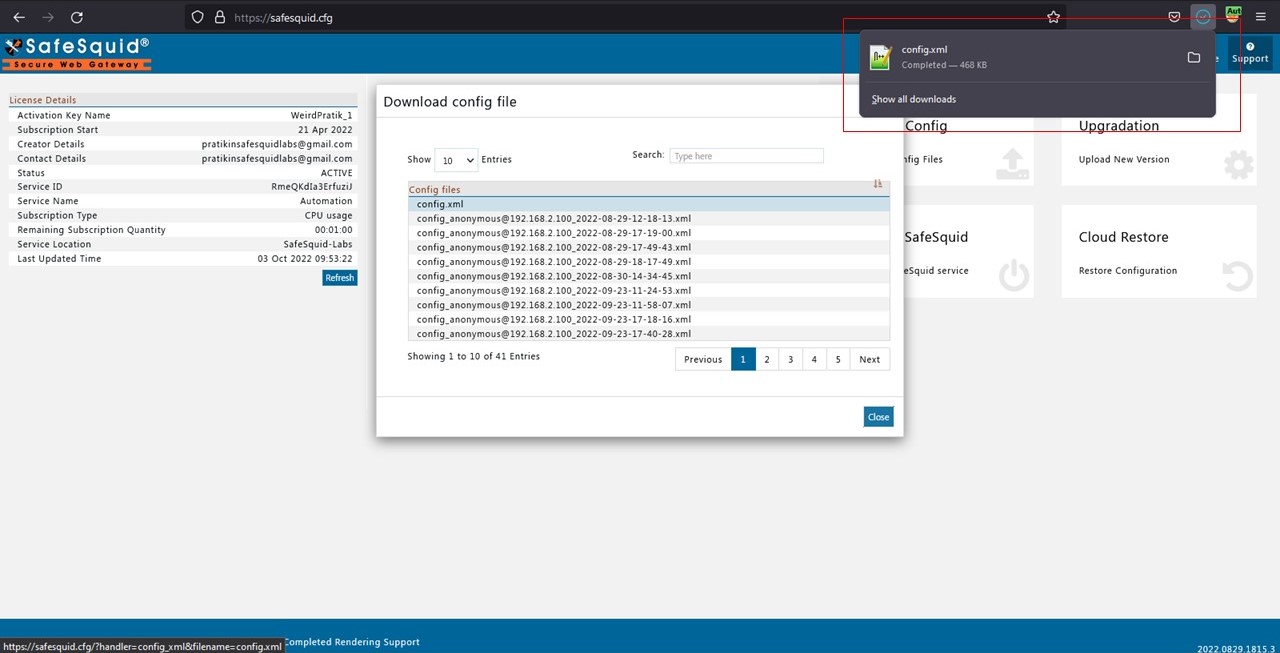Viewport: 1280px width, 653px height.
Task: Click the Cloud Restore circular arrow icon
Action: point(1238,275)
